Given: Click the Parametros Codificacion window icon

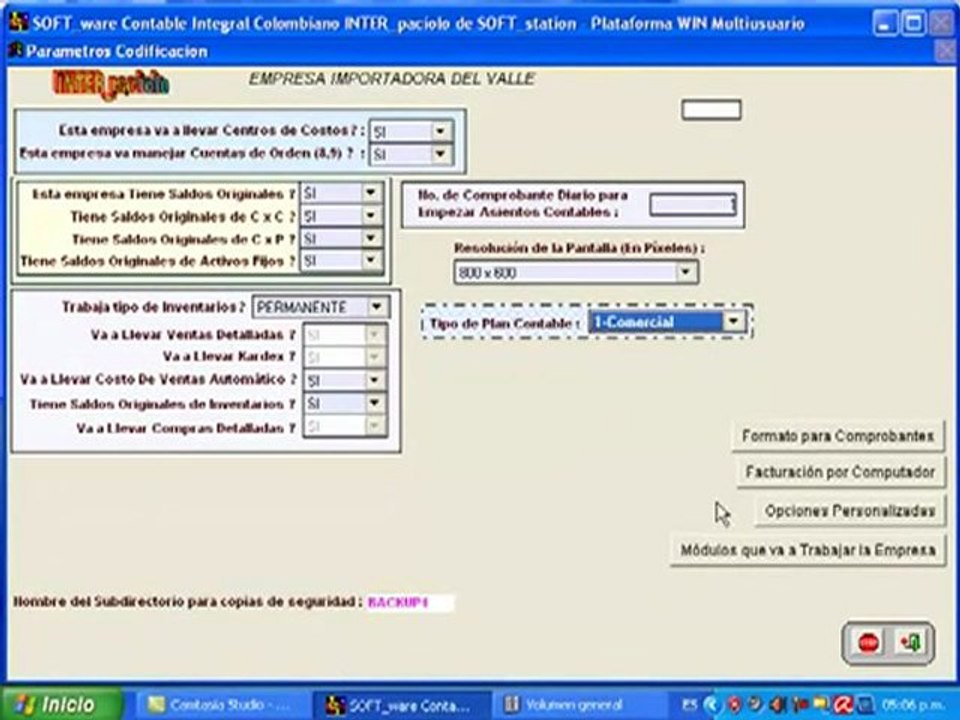Looking at the screenshot, I should tap(15, 50).
